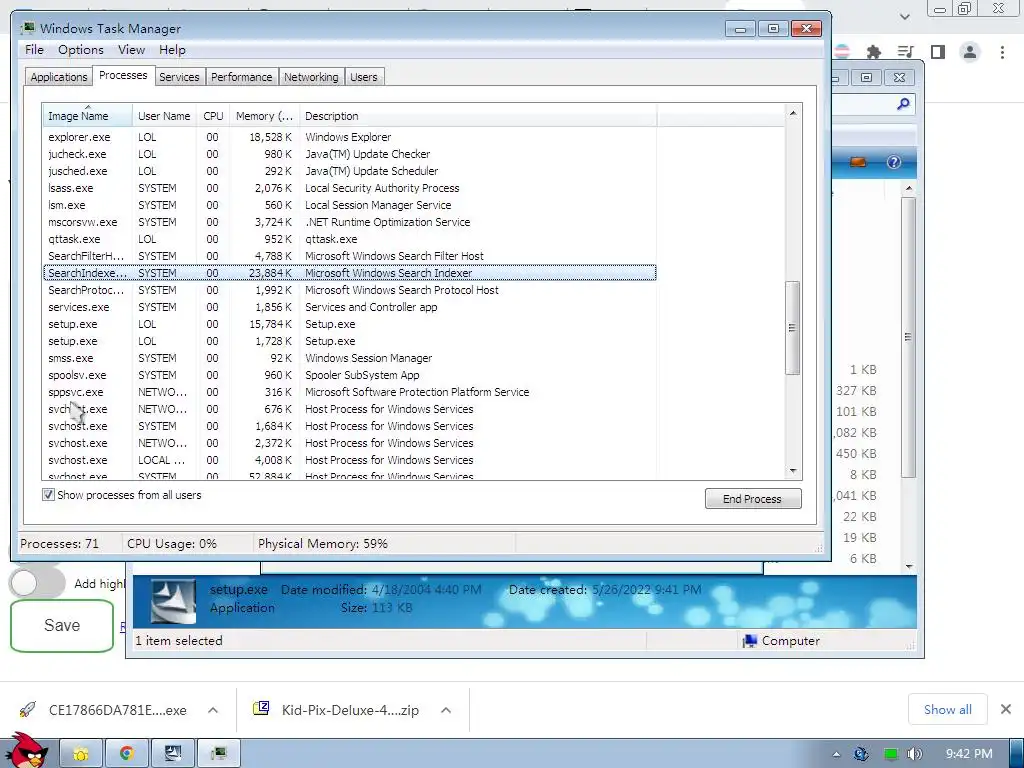The image size is (1024, 768).
Task: Select the explorer.exe process row
Action: click(349, 137)
